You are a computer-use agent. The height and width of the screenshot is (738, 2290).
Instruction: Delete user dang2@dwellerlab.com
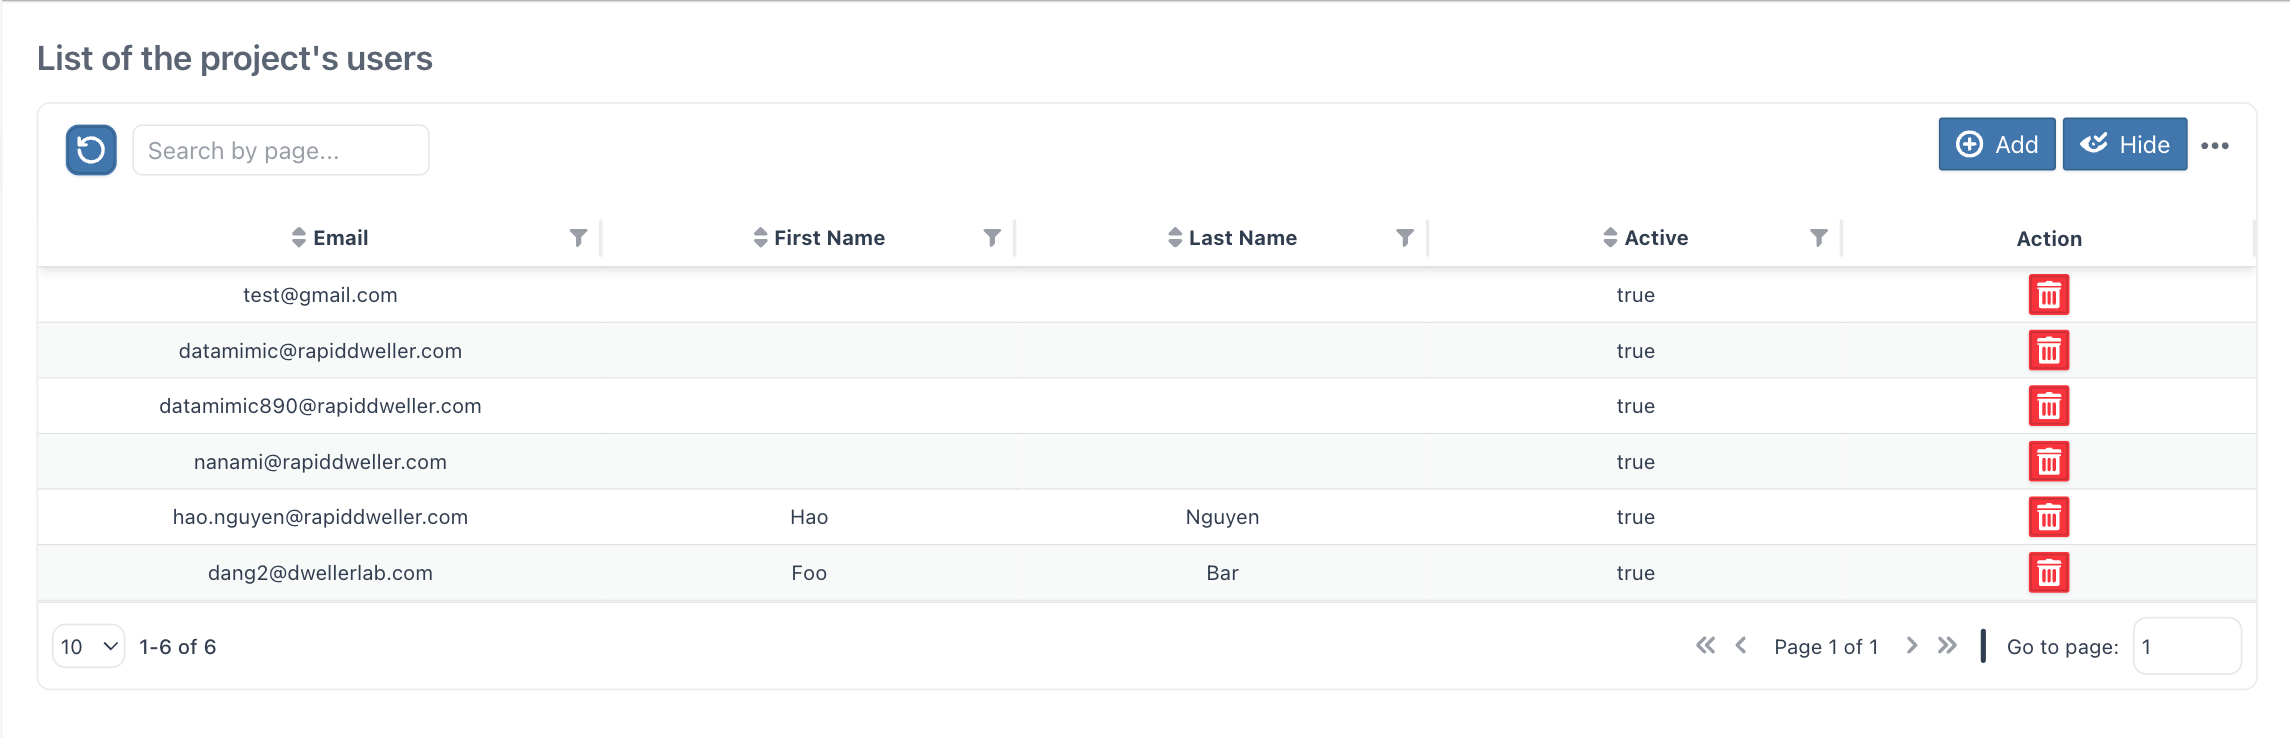coord(2049,573)
